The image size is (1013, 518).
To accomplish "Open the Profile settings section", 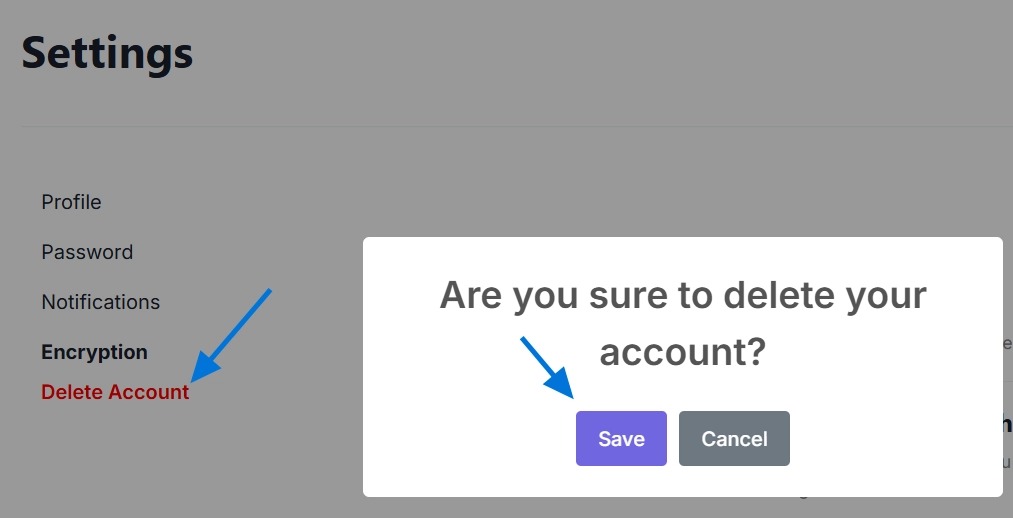I will [x=71, y=202].
